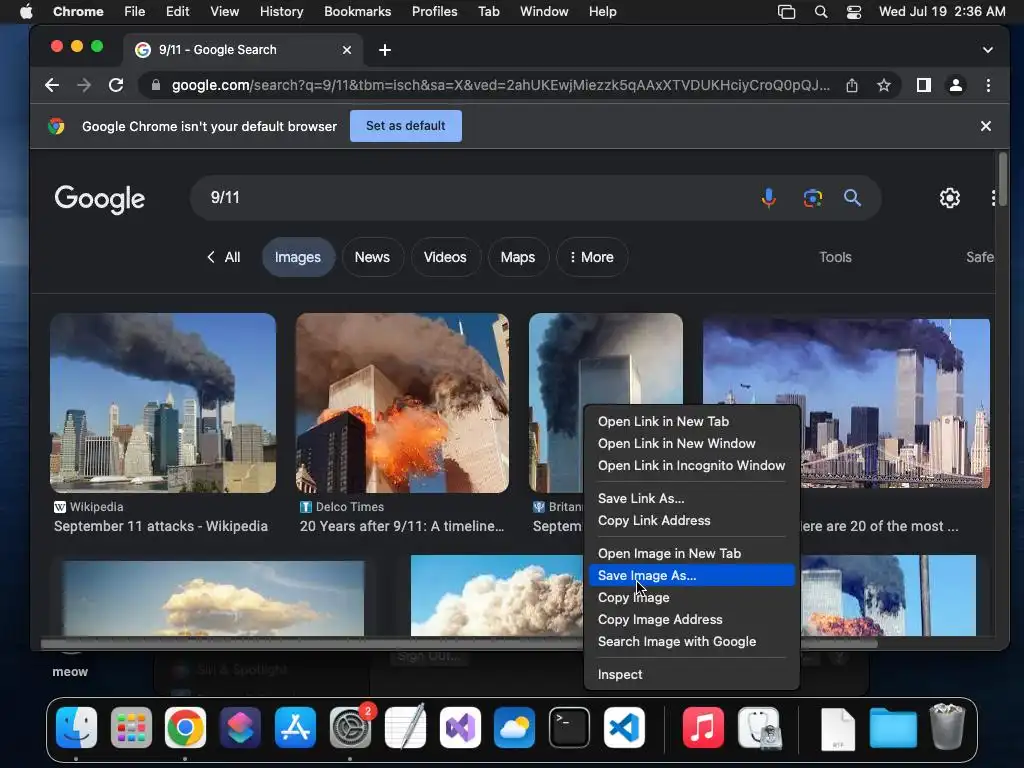Toggle Chrome's side panel icon
Viewport: 1024px width, 768px height.
[923, 85]
